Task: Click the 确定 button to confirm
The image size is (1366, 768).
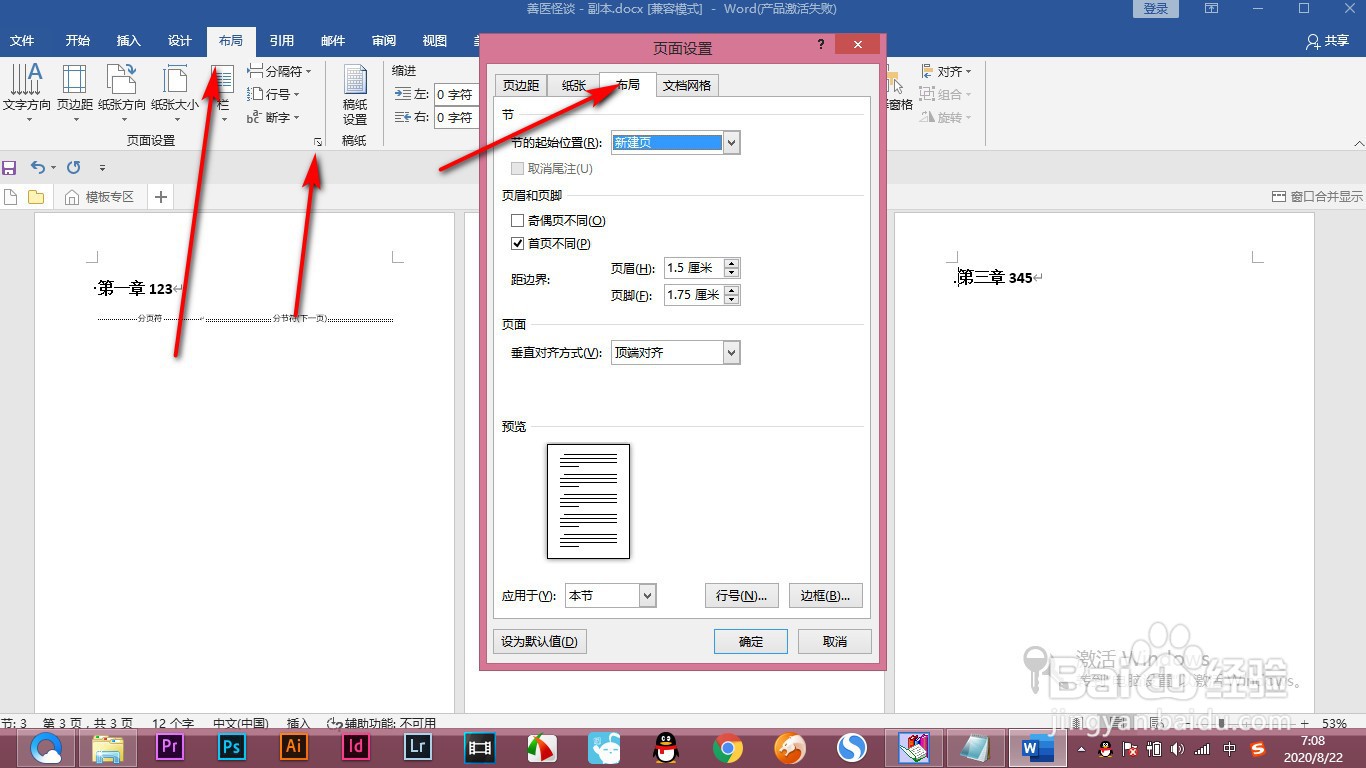Action: [751, 641]
